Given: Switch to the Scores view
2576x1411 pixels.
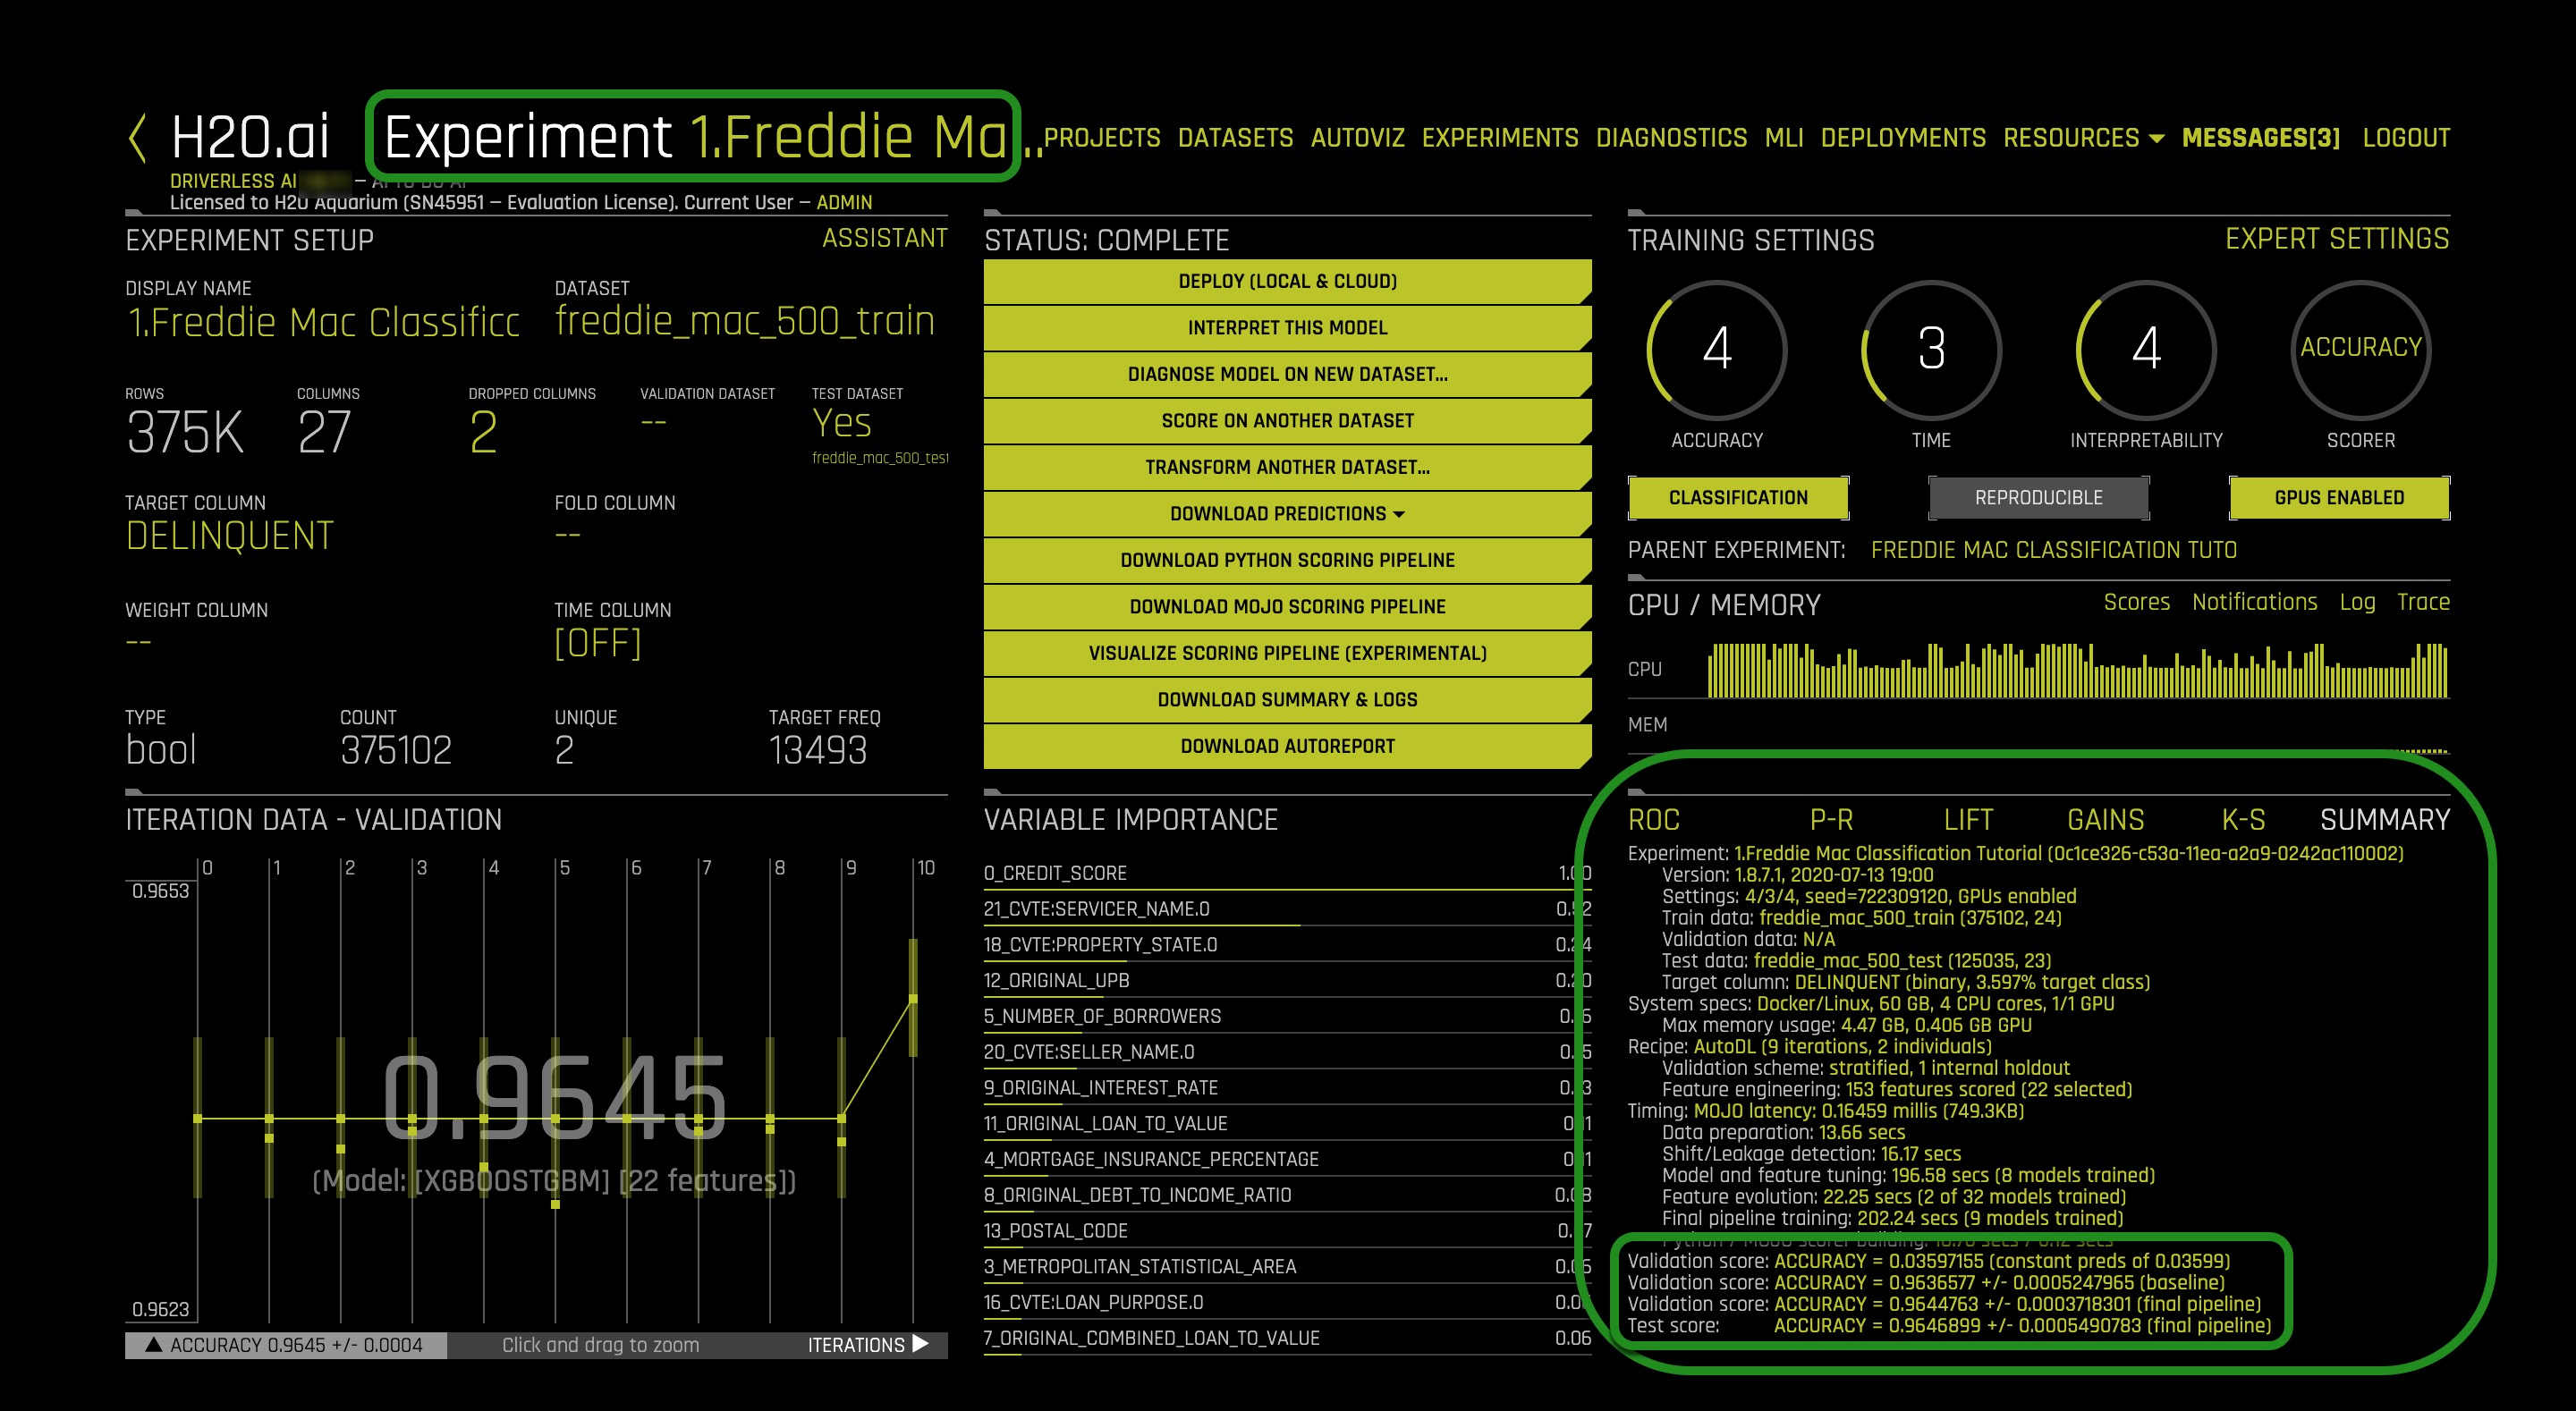Looking at the screenshot, I should (2136, 602).
